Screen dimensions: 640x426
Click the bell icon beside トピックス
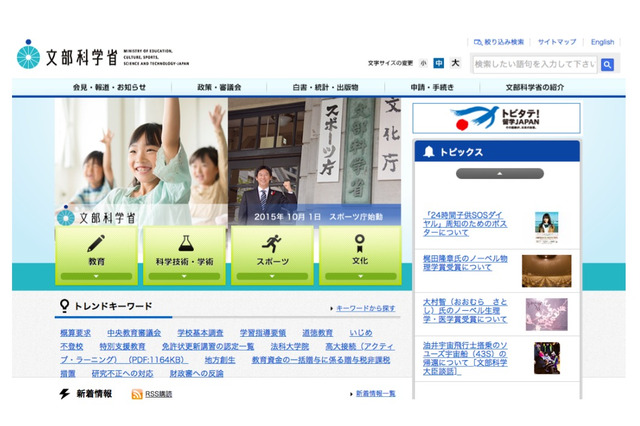click(x=429, y=152)
